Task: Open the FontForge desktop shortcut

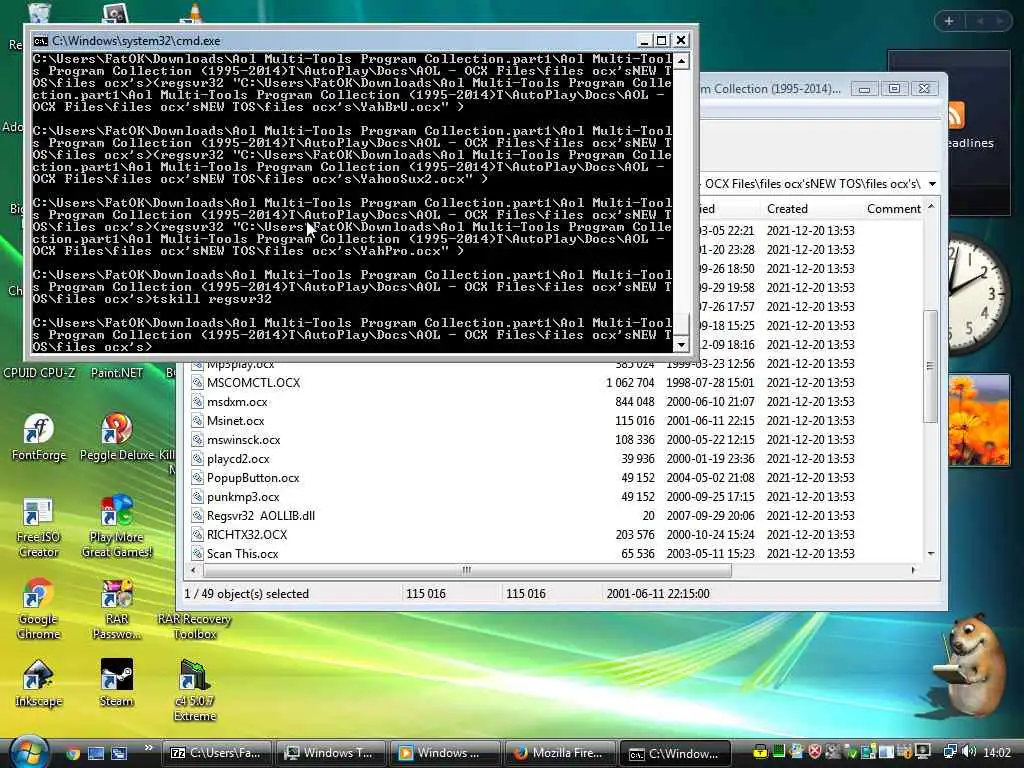Action: (x=38, y=436)
